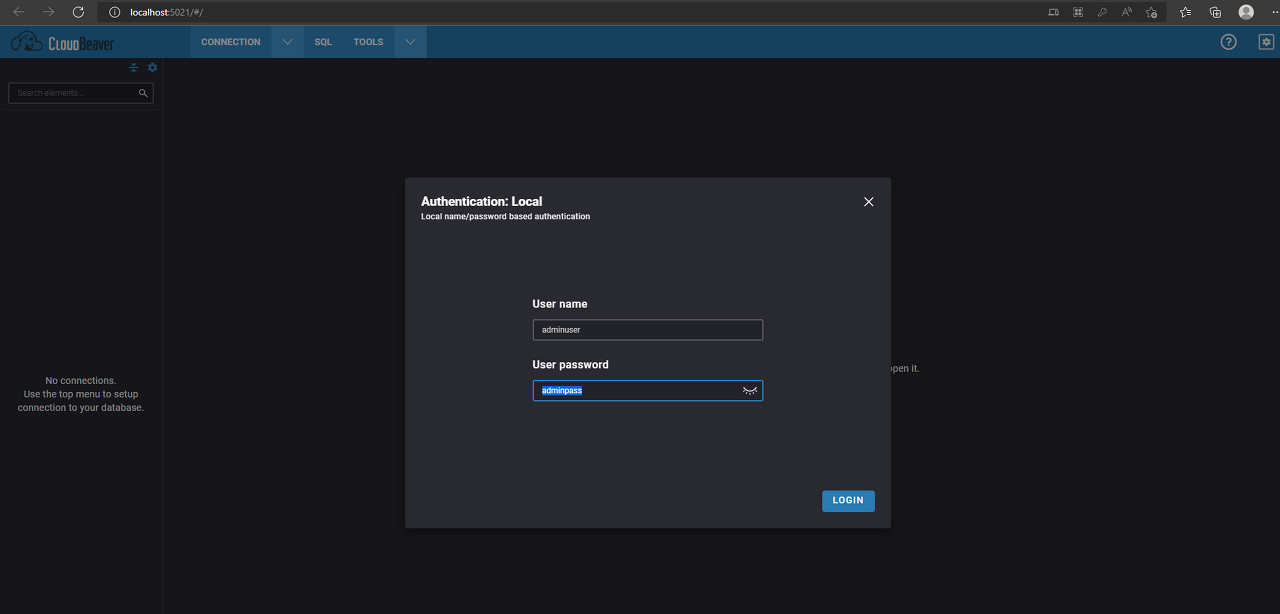
Task: Expand the TOOLS dropdown arrow
Action: coord(410,41)
